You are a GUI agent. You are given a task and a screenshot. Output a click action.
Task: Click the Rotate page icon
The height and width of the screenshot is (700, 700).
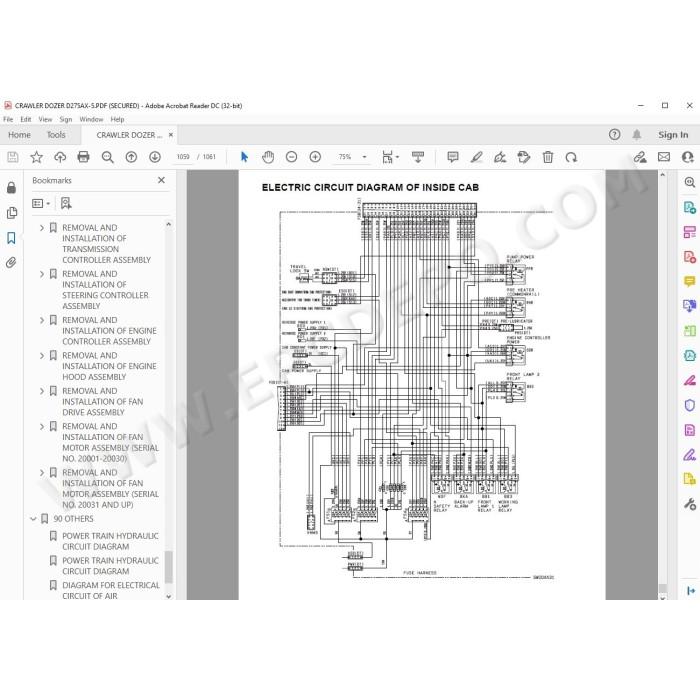[571, 157]
